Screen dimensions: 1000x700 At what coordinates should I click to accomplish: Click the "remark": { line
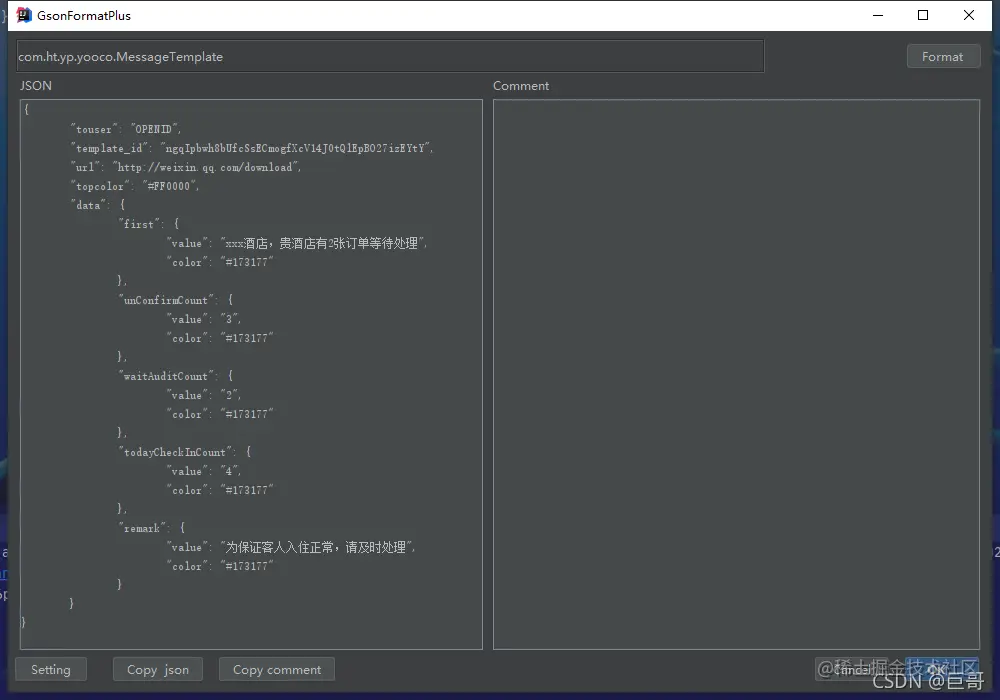click(x=152, y=528)
